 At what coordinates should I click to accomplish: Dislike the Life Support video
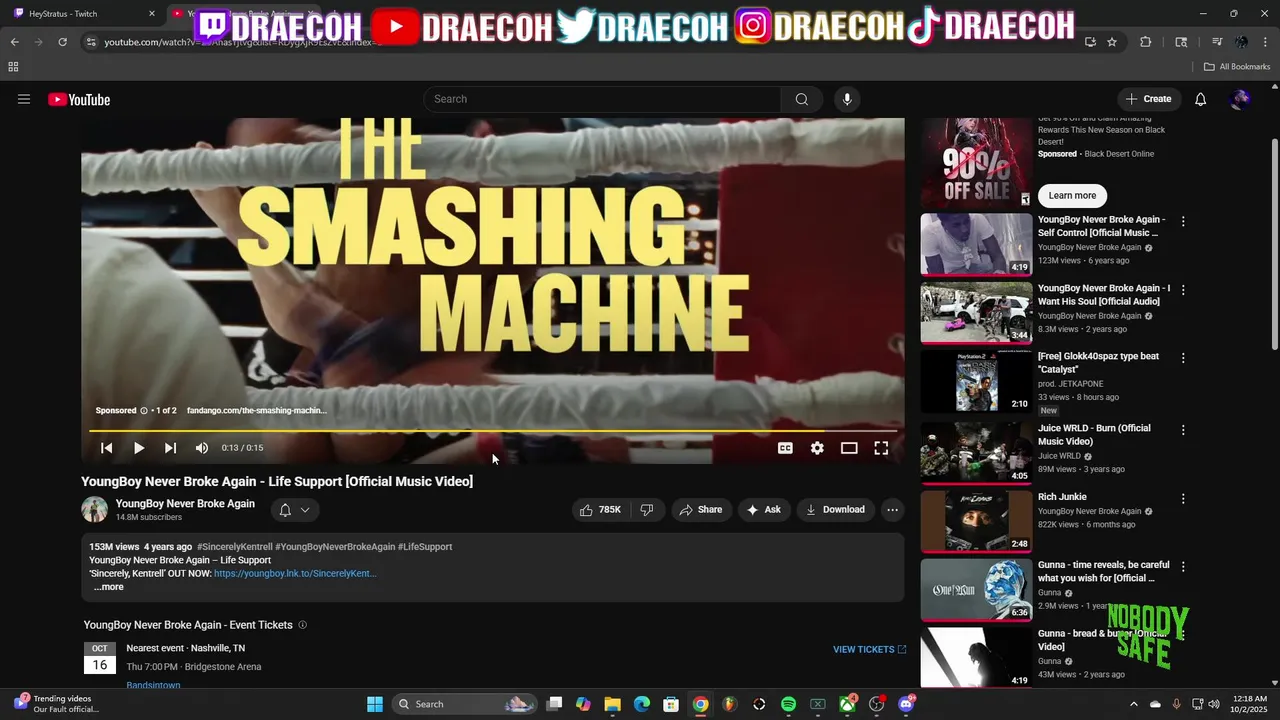click(647, 510)
